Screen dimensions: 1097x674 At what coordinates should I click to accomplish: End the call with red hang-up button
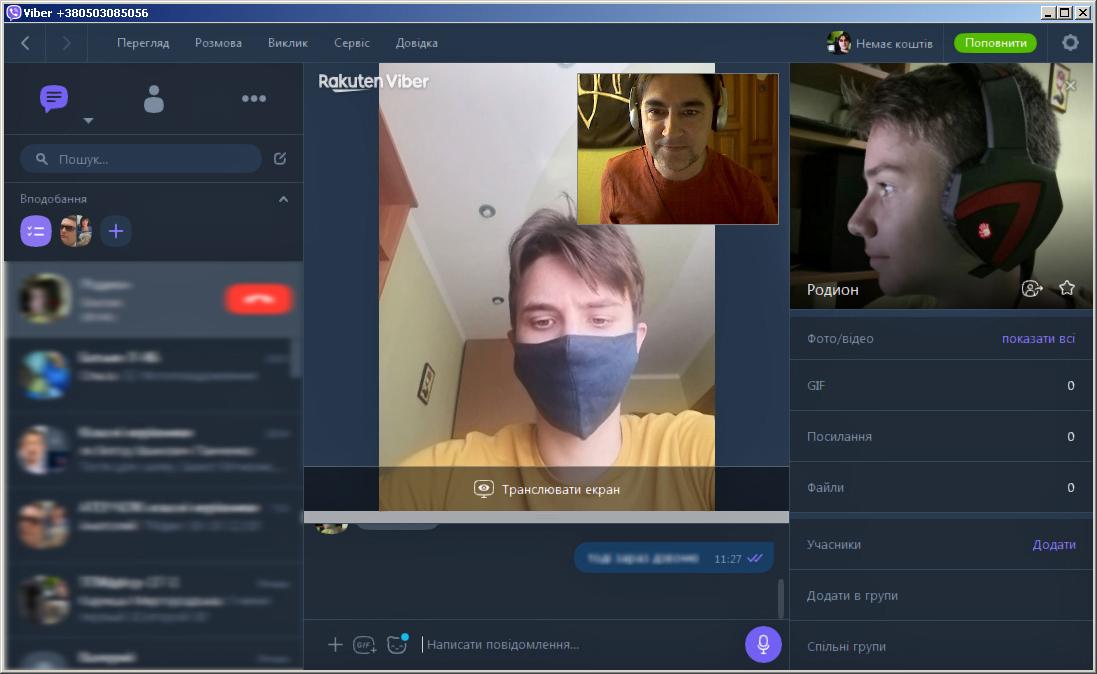[x=258, y=299]
